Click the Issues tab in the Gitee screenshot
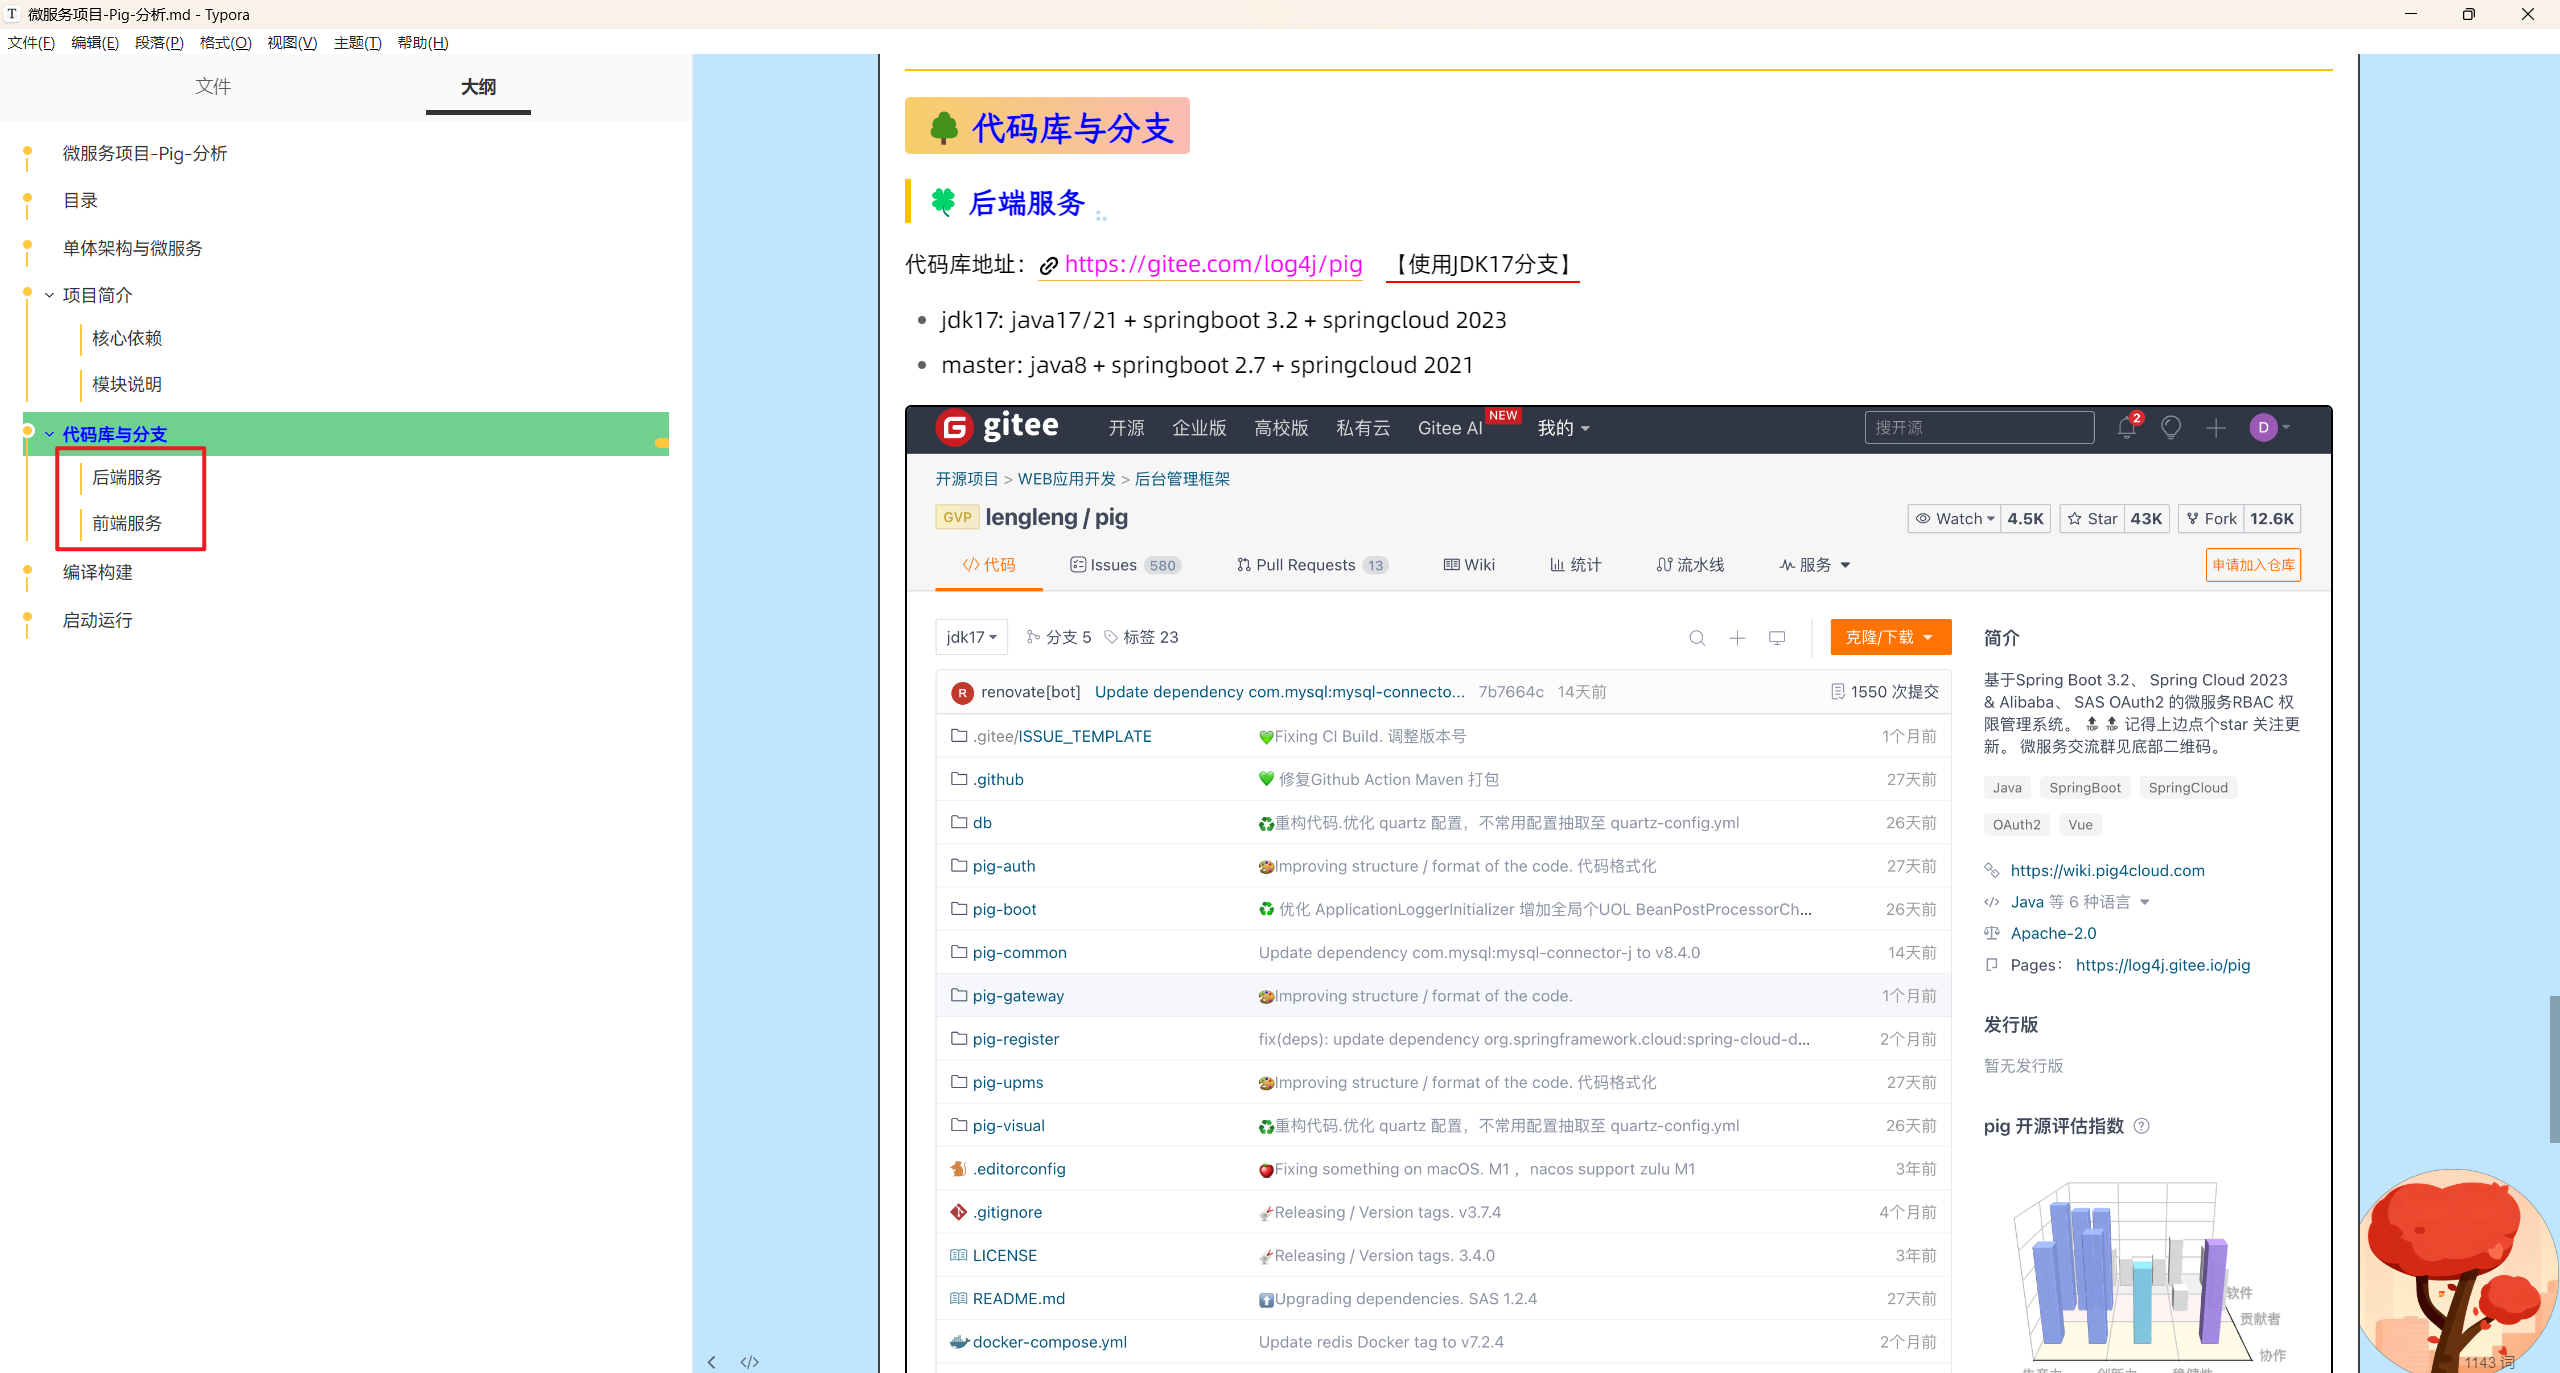2560x1373 pixels. pyautogui.click(x=1125, y=565)
